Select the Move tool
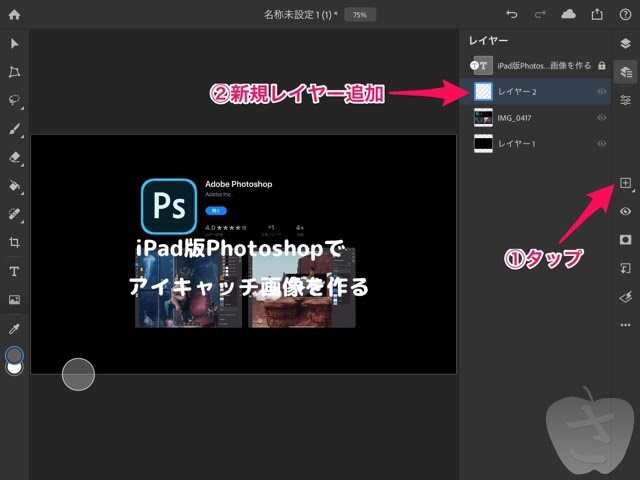Viewport: 640px width, 480px height. tap(14, 43)
